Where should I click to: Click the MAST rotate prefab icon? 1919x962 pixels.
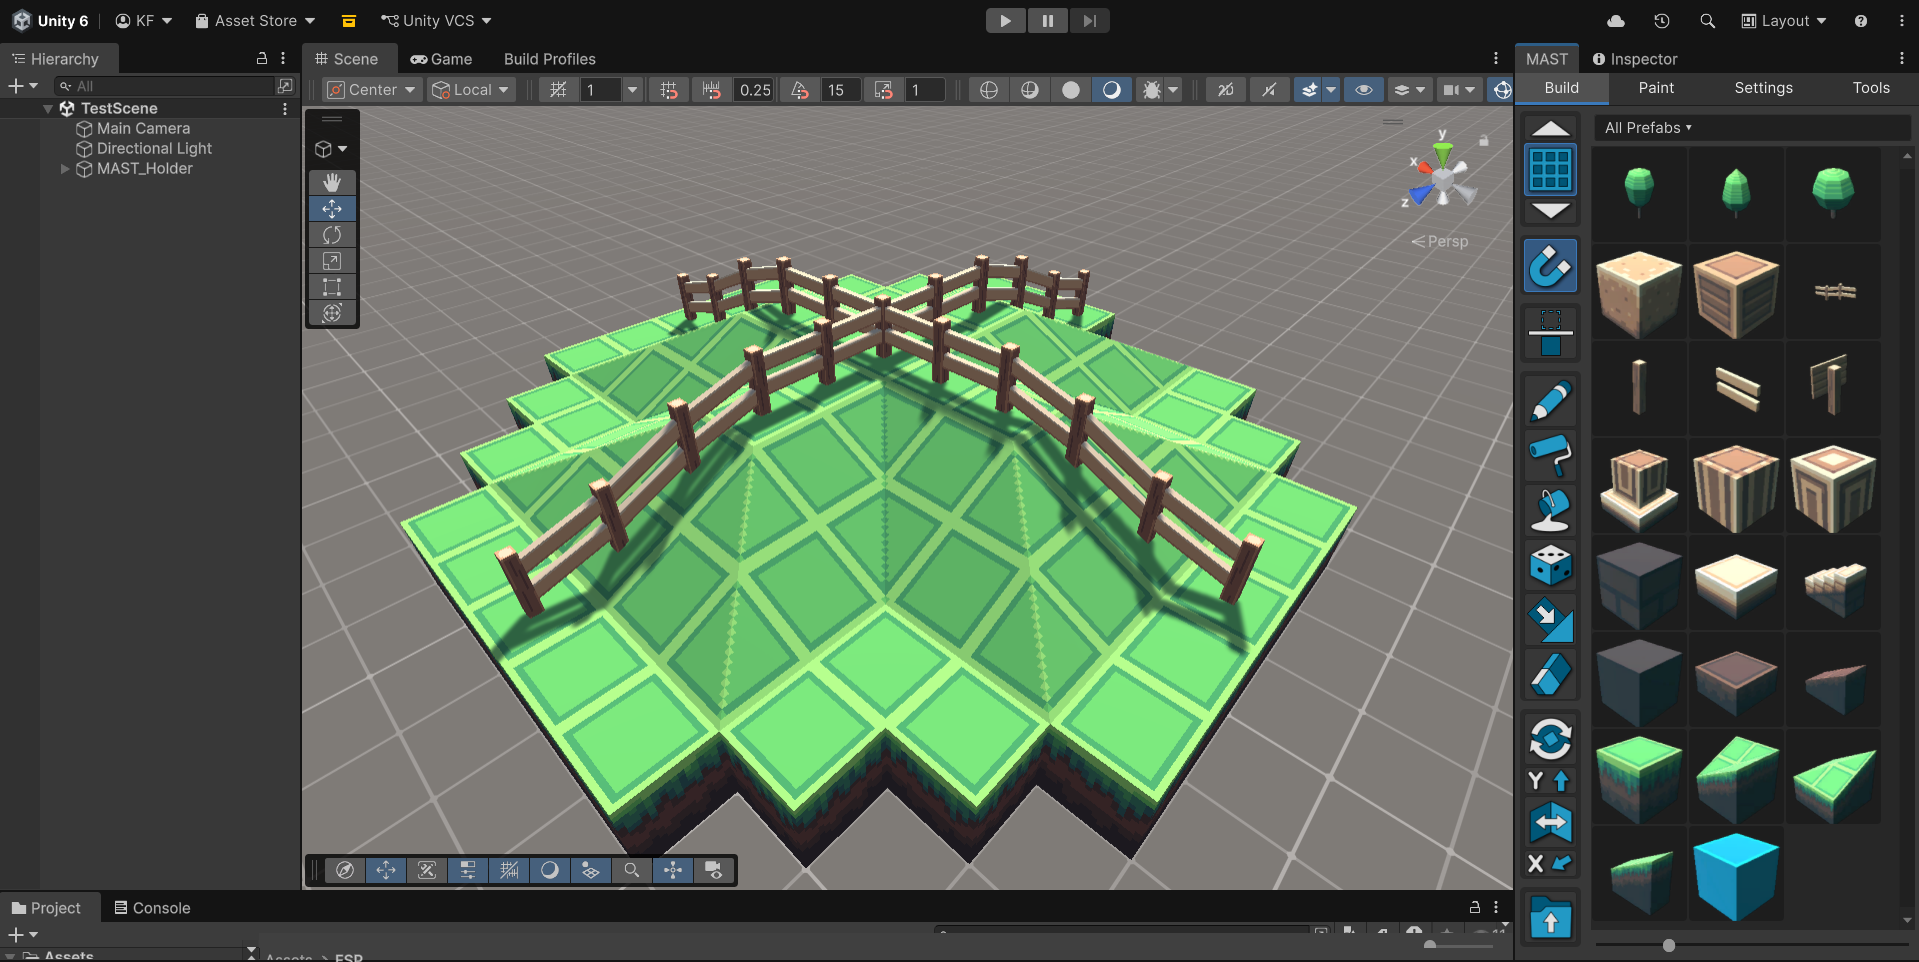point(1550,740)
